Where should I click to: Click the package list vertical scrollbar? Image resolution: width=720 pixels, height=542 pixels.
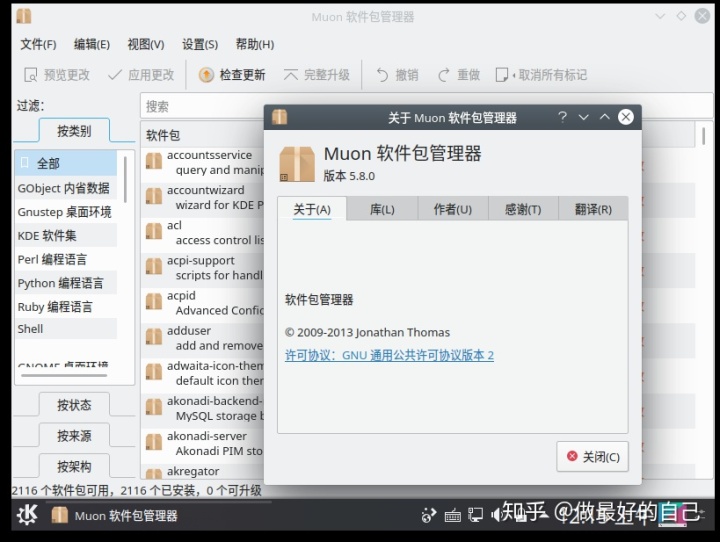click(703, 136)
